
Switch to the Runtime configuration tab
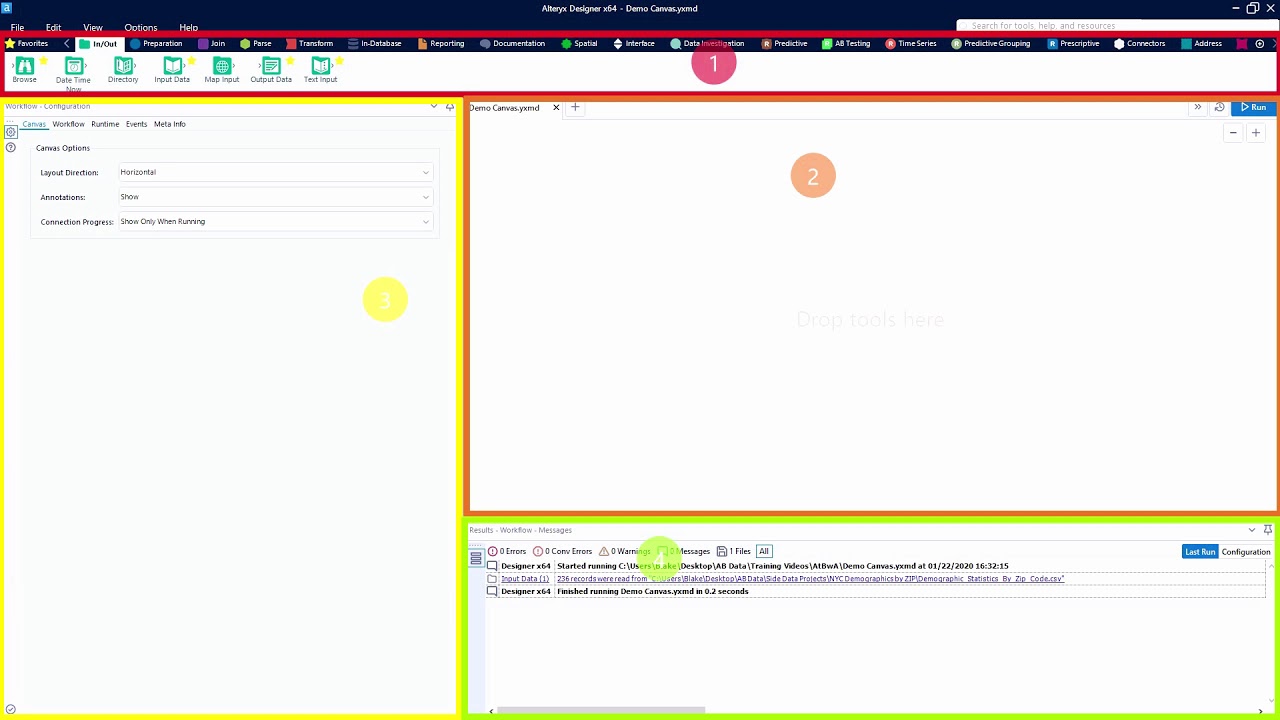pyautogui.click(x=105, y=124)
